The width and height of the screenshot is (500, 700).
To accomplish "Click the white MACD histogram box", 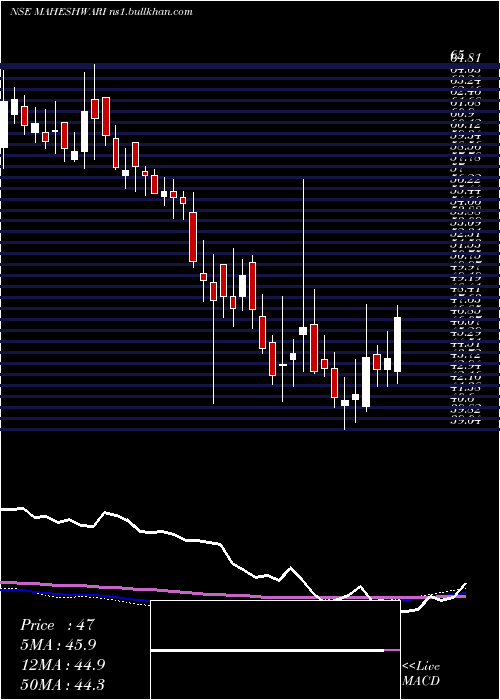I will [x=275, y=650].
